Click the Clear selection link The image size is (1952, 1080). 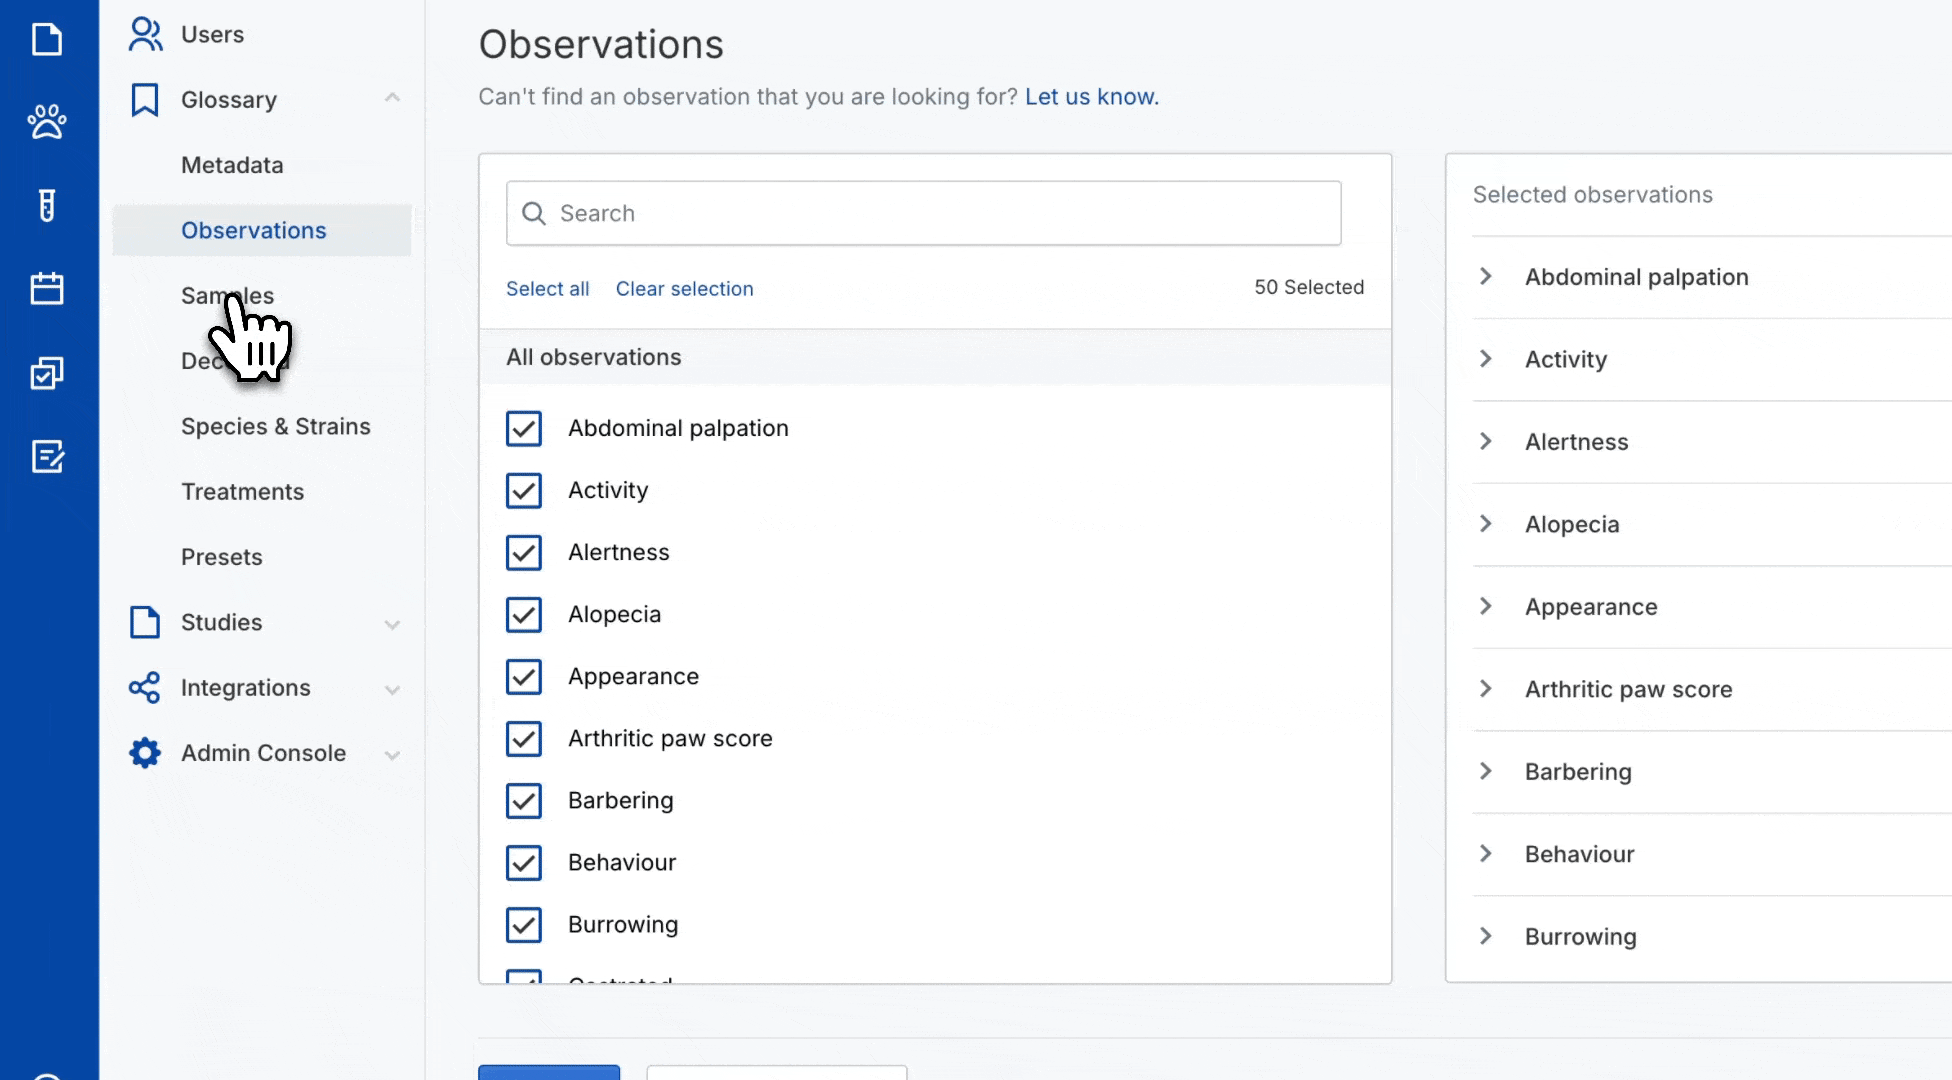coord(684,289)
